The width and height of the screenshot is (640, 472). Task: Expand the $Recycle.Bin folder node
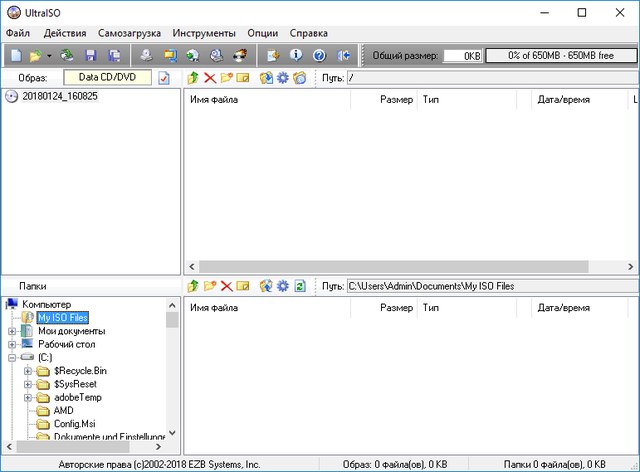(28, 371)
